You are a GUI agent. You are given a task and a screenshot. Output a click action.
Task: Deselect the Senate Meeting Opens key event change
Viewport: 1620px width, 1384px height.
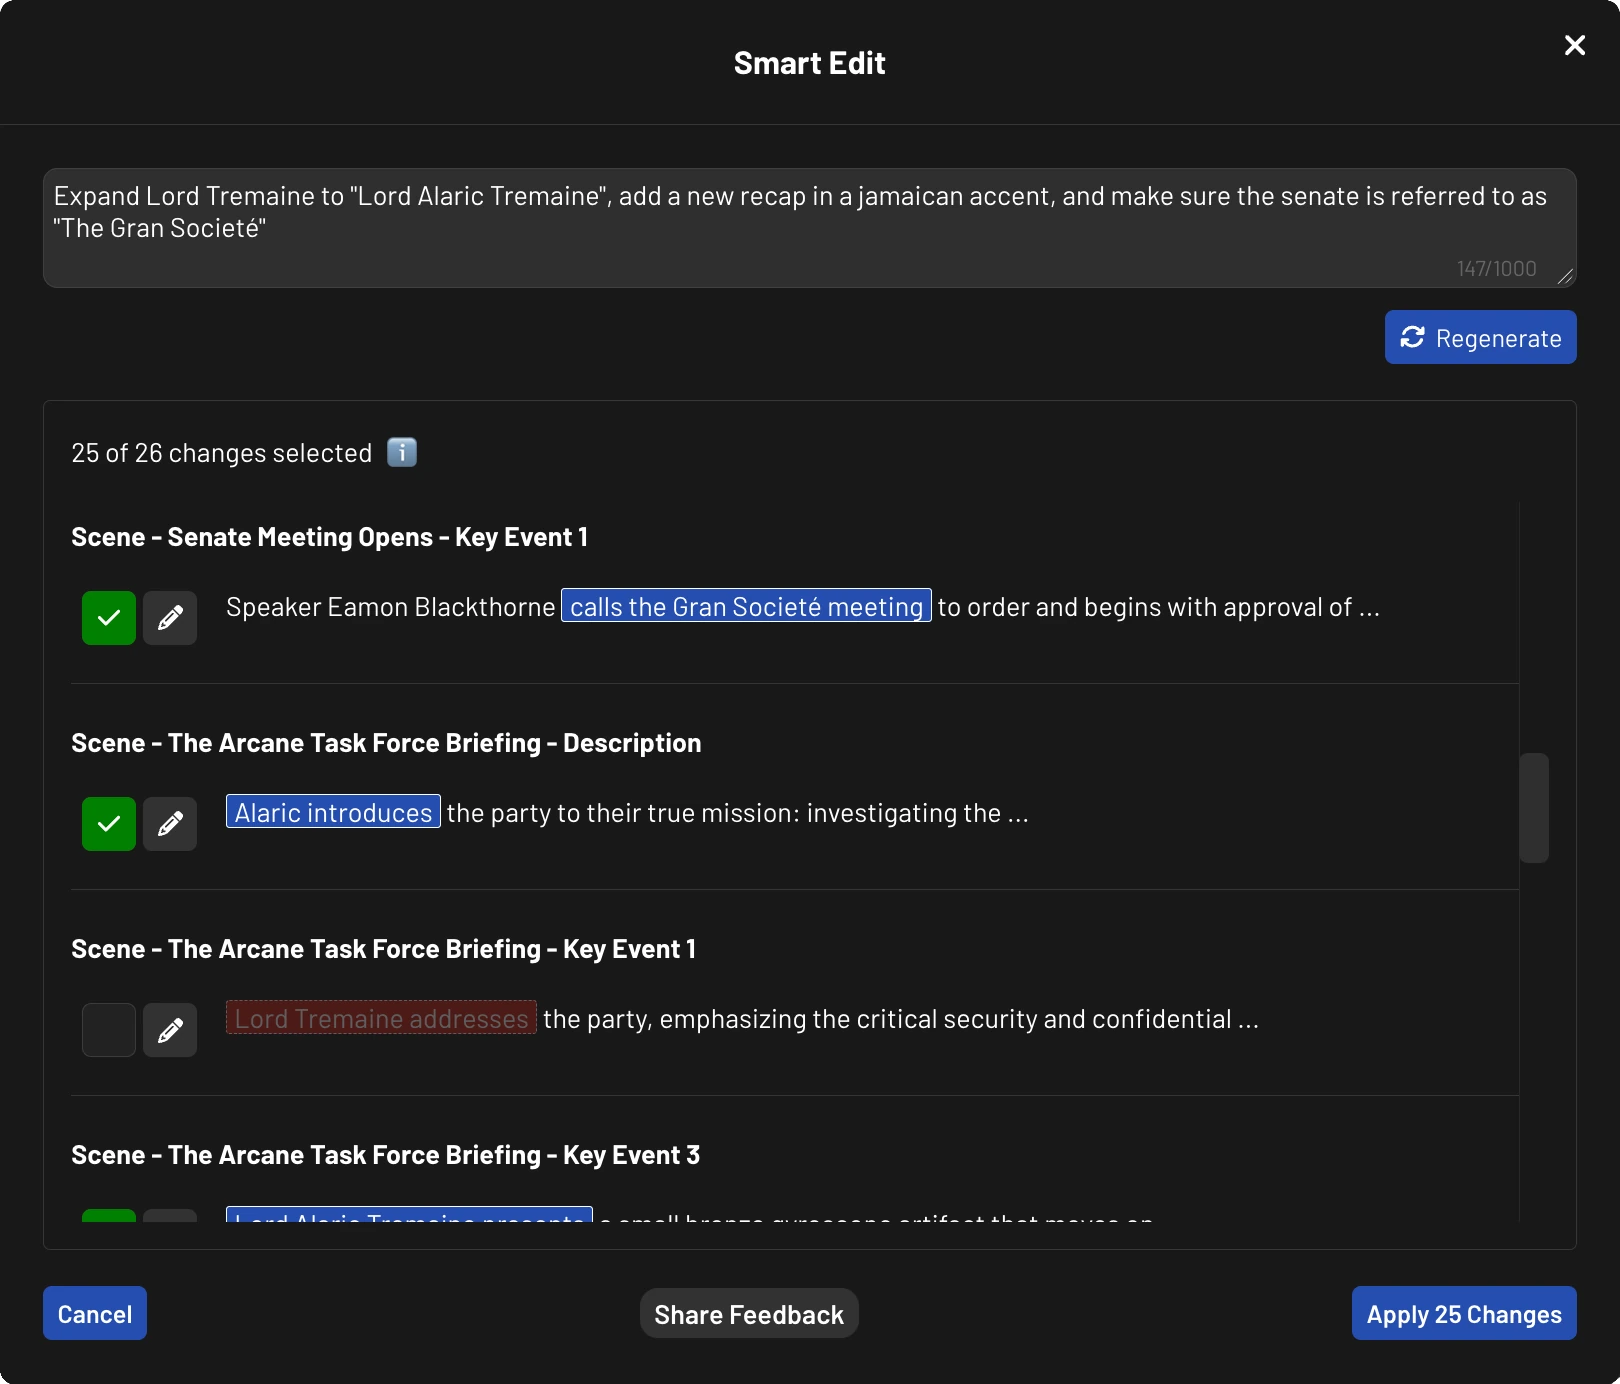tap(108, 618)
